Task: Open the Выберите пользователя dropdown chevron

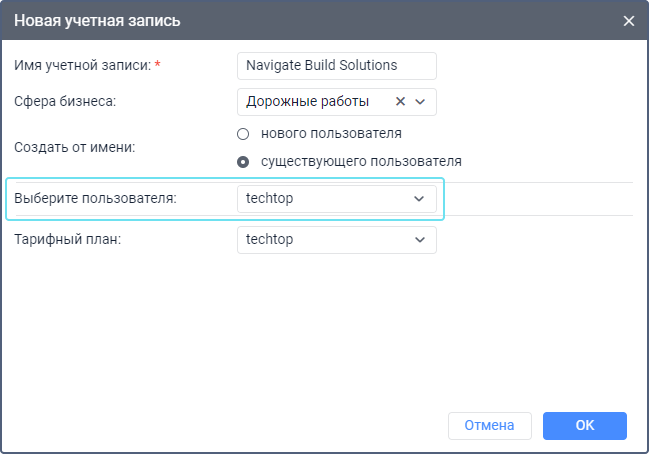Action: (x=419, y=198)
